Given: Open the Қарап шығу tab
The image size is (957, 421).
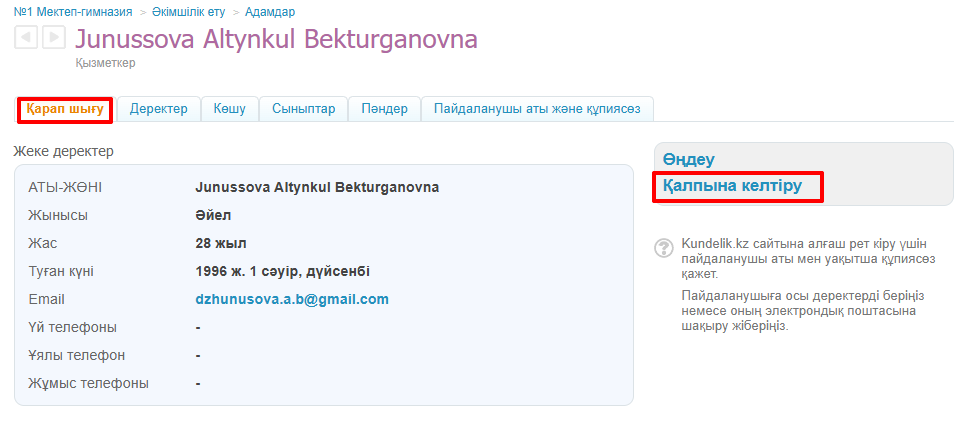Looking at the screenshot, I should click(x=65, y=109).
